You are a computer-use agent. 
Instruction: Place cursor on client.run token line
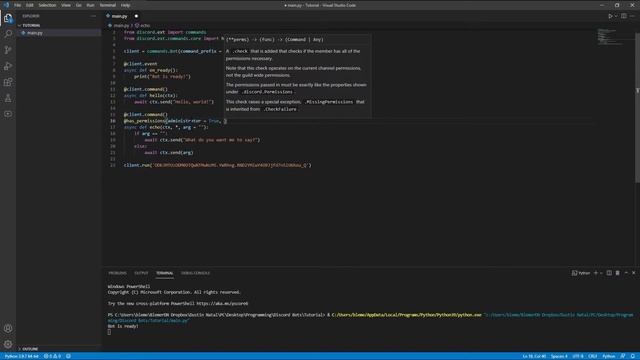(218, 165)
